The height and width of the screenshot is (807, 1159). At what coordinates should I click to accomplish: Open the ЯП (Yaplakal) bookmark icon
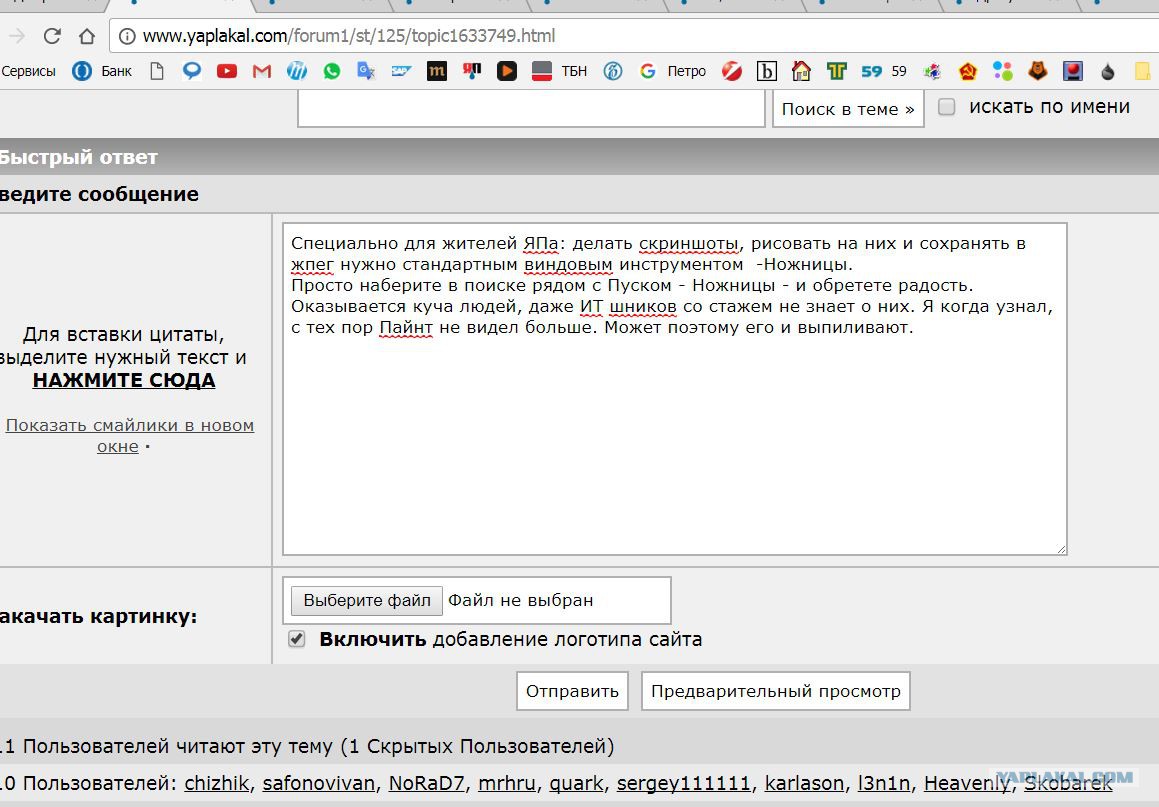472,71
